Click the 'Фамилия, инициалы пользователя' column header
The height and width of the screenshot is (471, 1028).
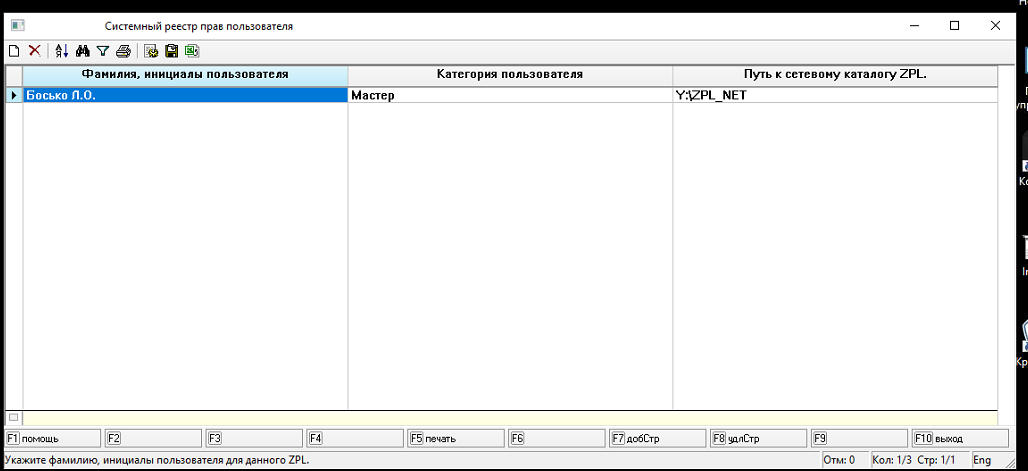point(185,75)
